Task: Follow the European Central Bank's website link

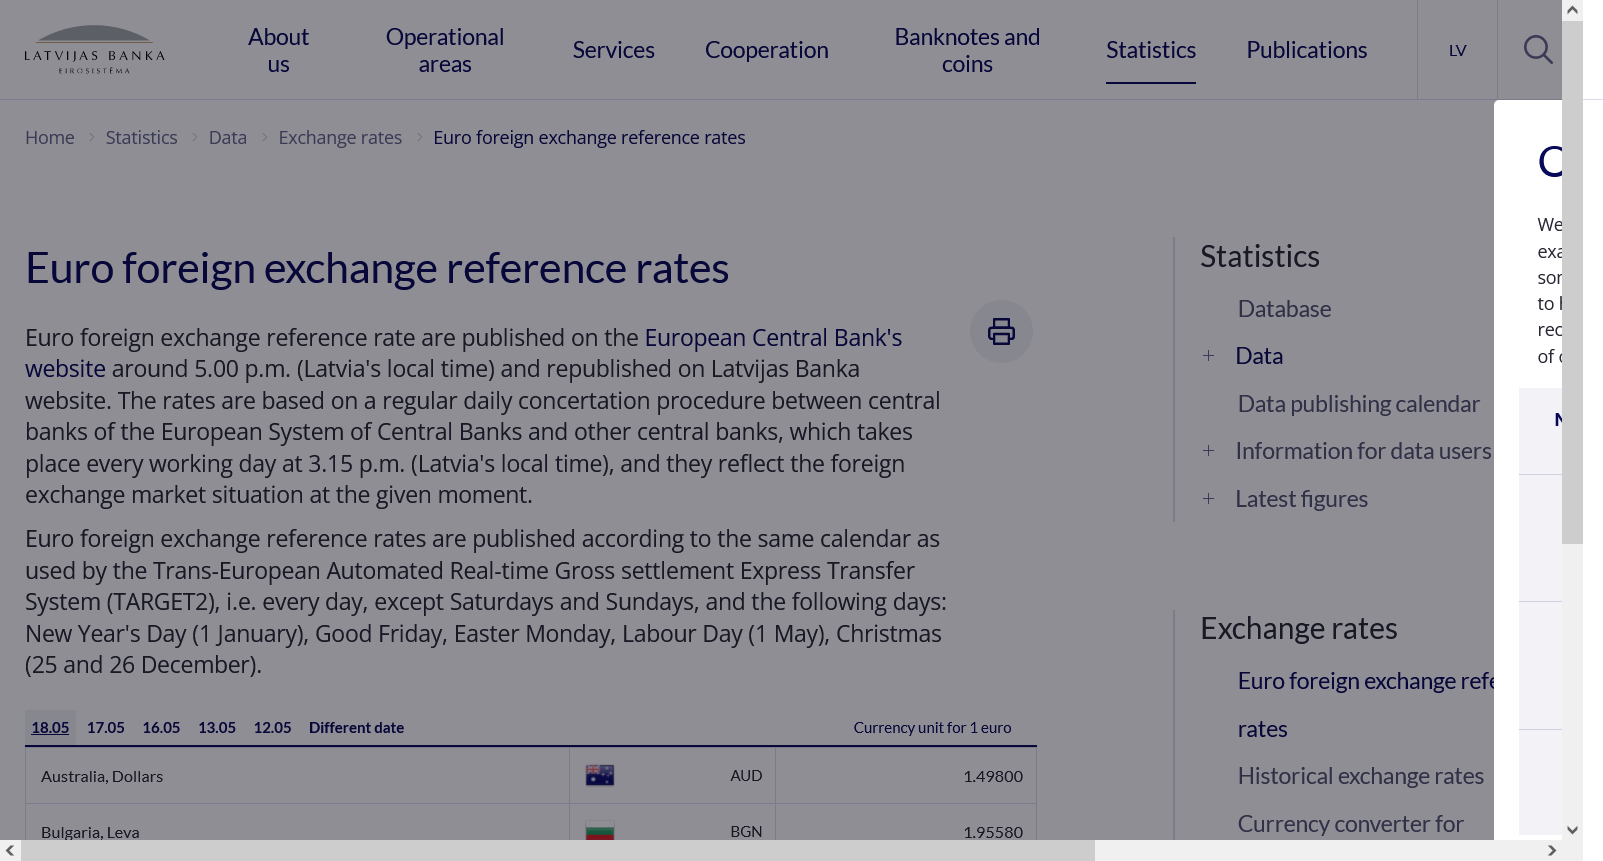Action: (772, 338)
